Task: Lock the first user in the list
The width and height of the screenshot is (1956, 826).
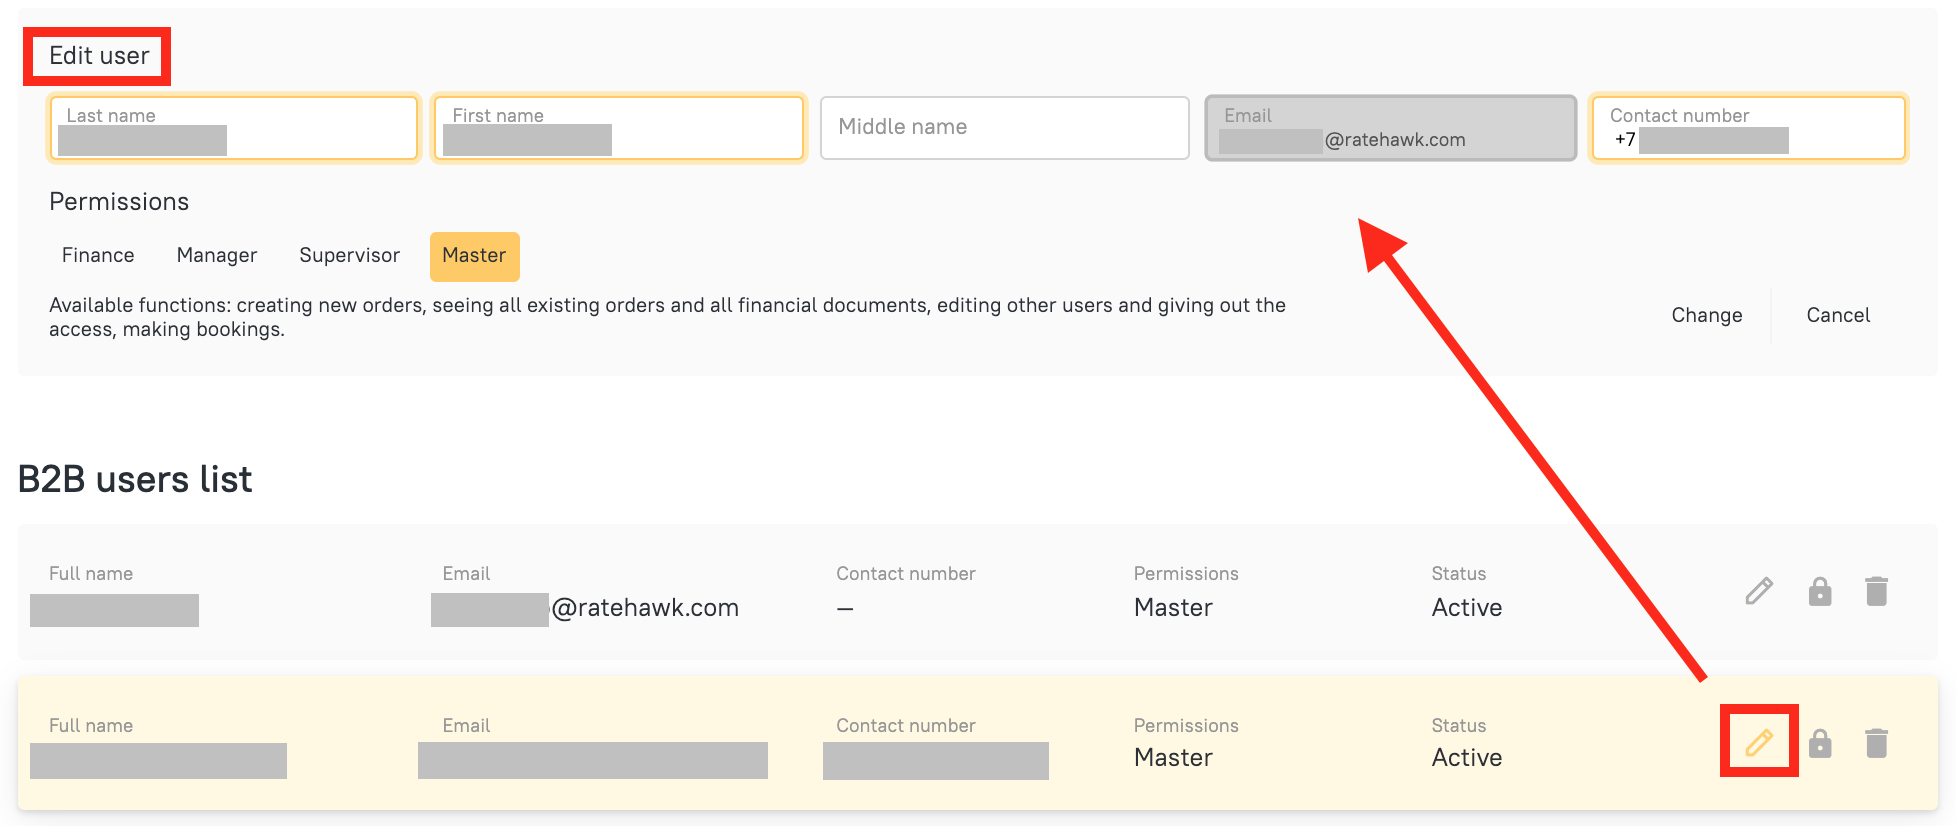Action: click(1820, 591)
